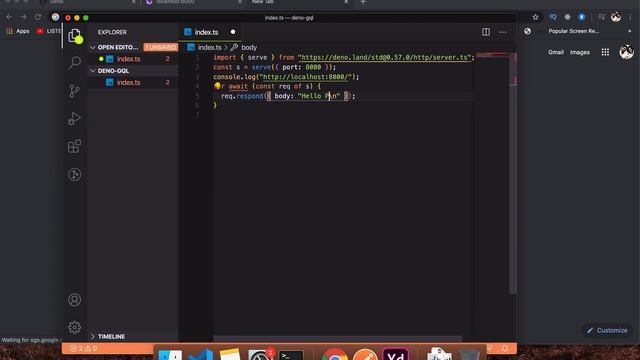Image resolution: width=640 pixels, height=360 pixels.
Task: Click the EXPLORER panel title
Action: point(112,32)
